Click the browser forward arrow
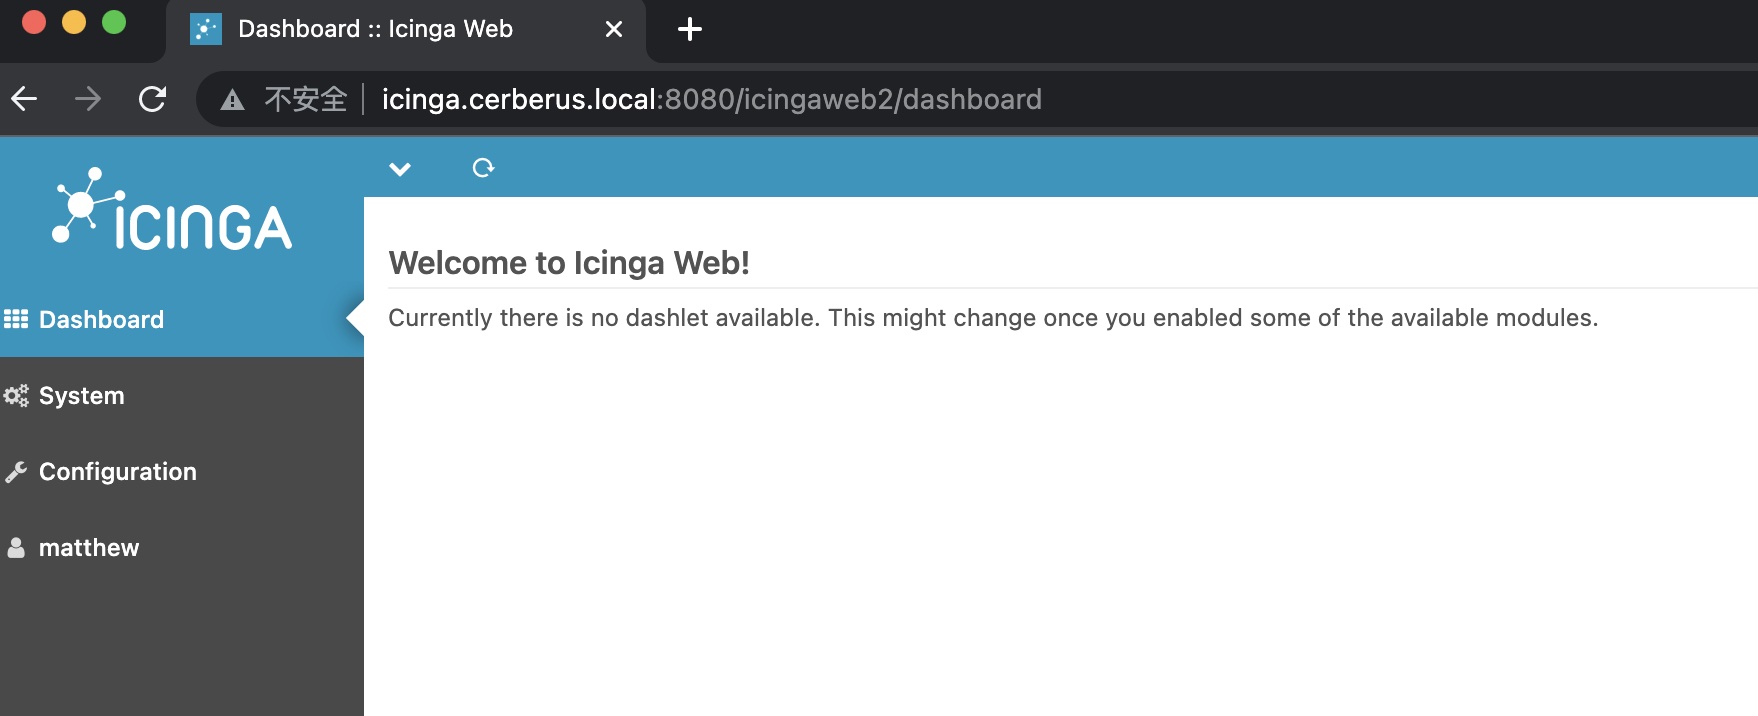1758x716 pixels. pyautogui.click(x=88, y=98)
